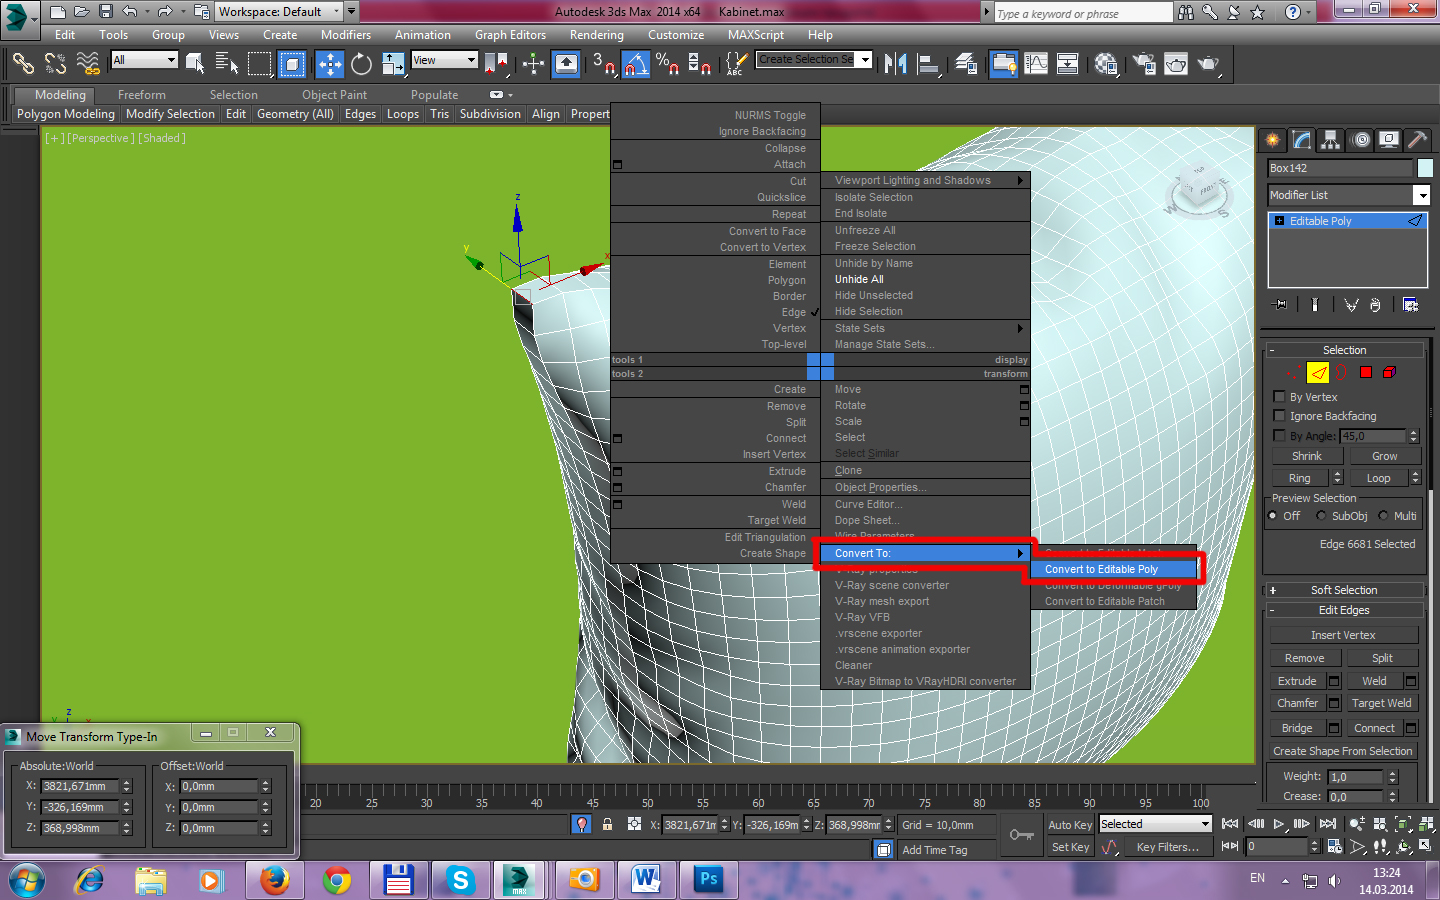
Task: Toggle the Angle Snap button
Action: click(636, 64)
